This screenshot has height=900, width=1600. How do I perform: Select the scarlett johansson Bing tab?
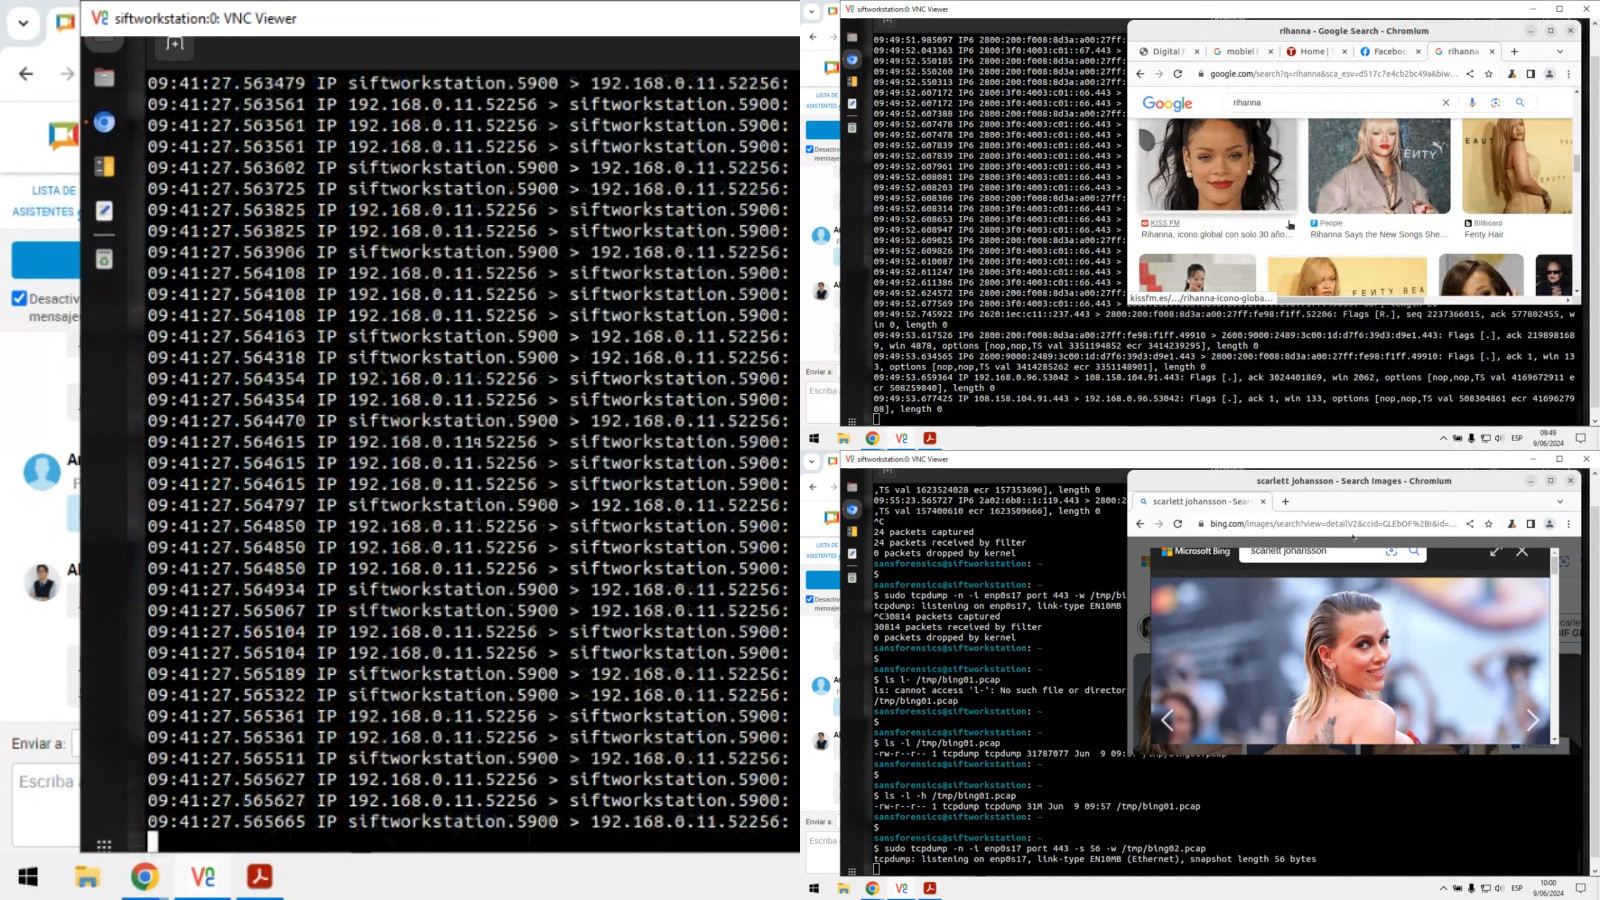coord(1202,502)
